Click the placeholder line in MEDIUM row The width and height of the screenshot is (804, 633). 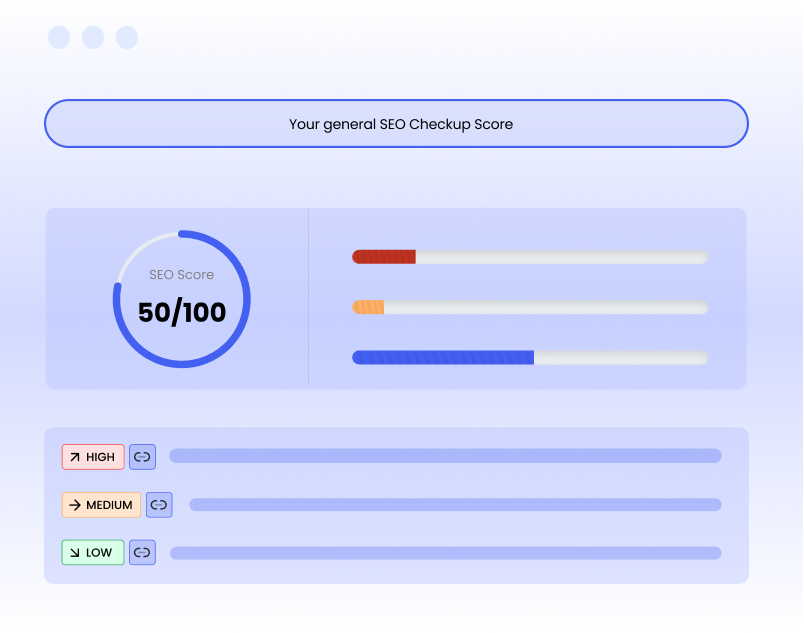tap(455, 504)
